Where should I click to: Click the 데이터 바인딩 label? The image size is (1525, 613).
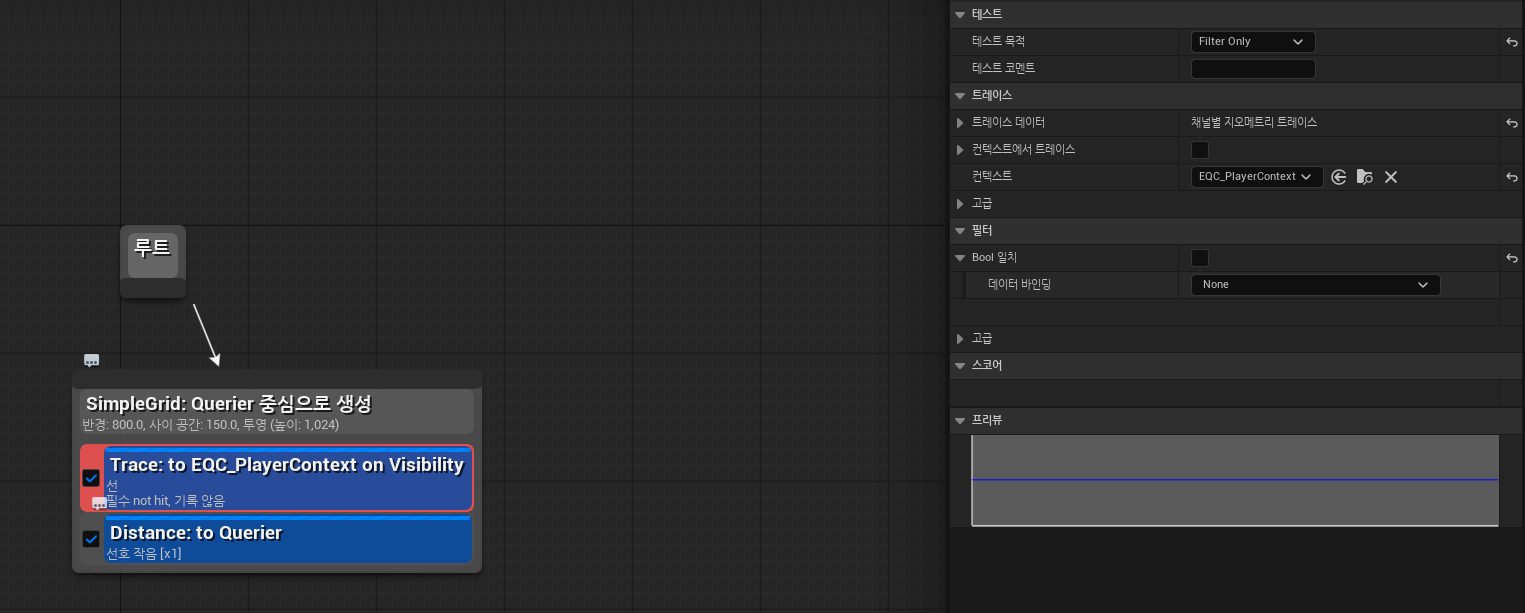point(1019,285)
